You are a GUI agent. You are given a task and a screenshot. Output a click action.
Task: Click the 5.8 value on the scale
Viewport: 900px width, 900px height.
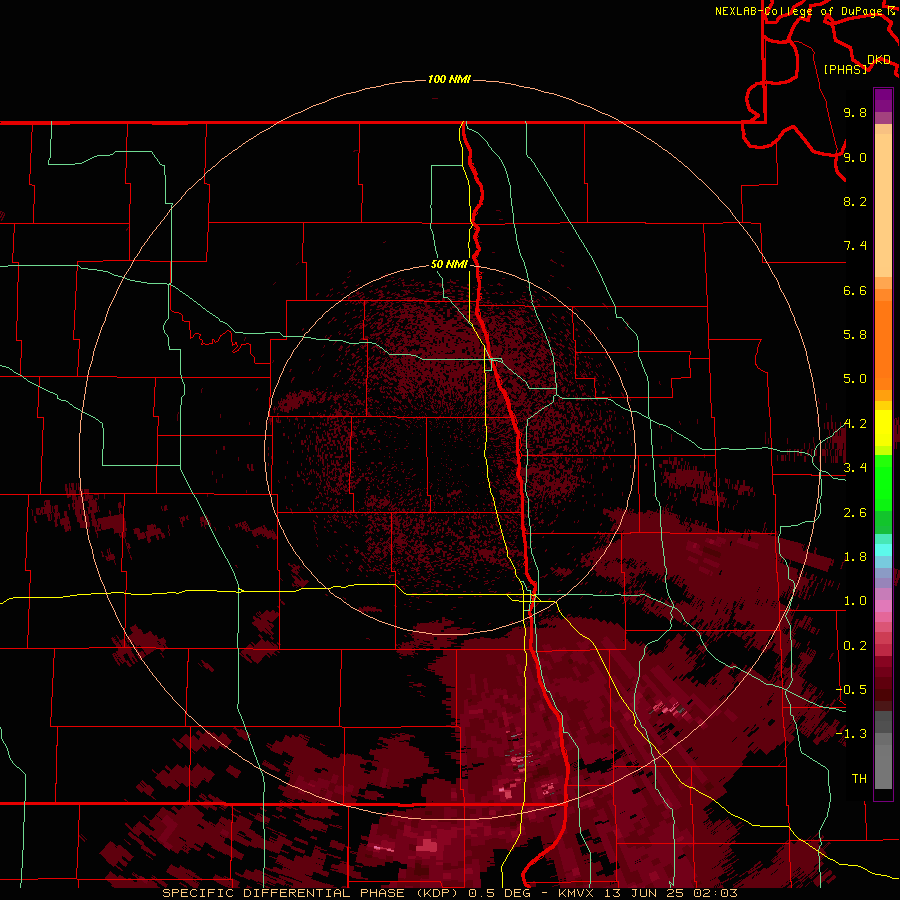pos(855,335)
